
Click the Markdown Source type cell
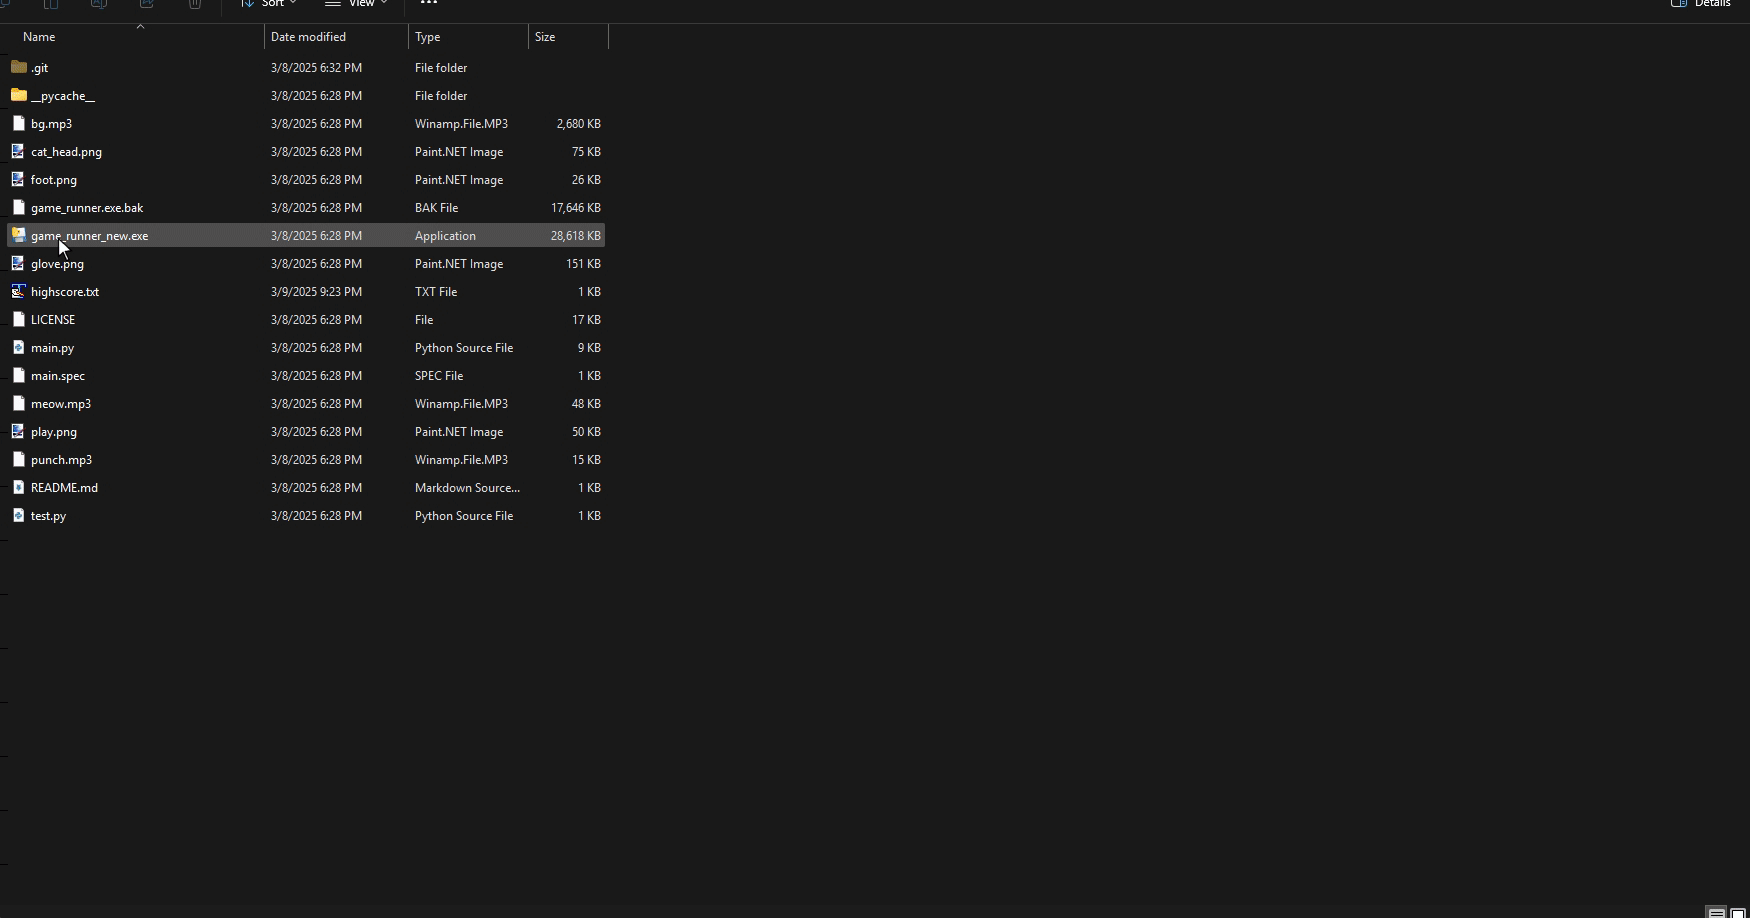(x=467, y=488)
